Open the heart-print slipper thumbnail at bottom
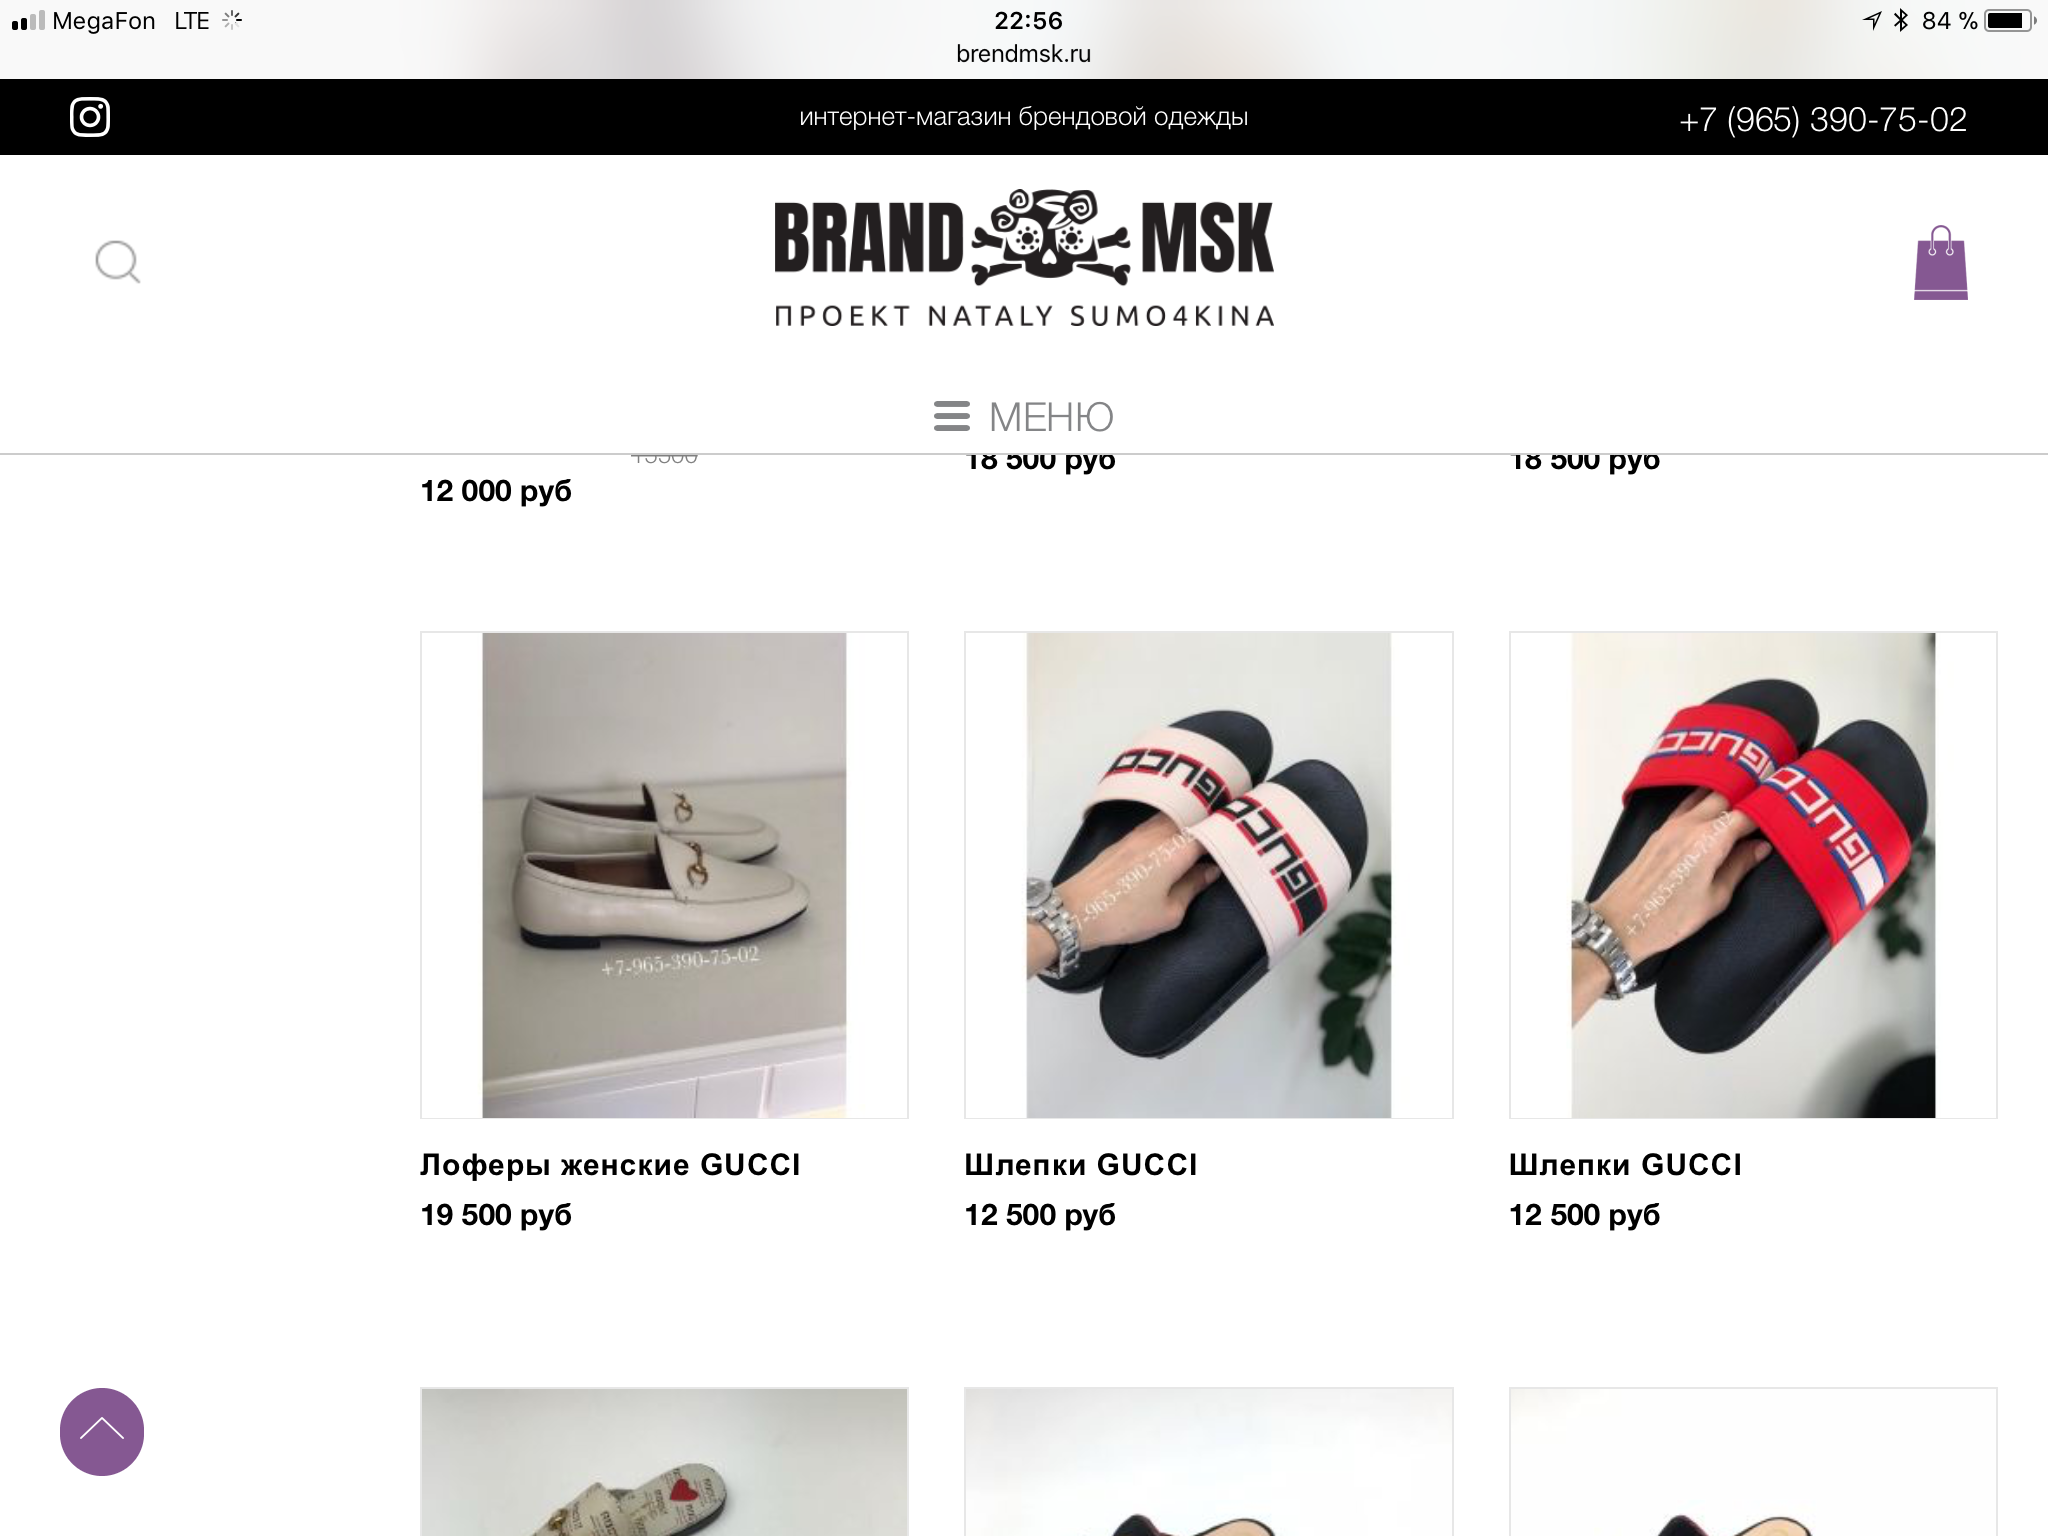 click(664, 1462)
